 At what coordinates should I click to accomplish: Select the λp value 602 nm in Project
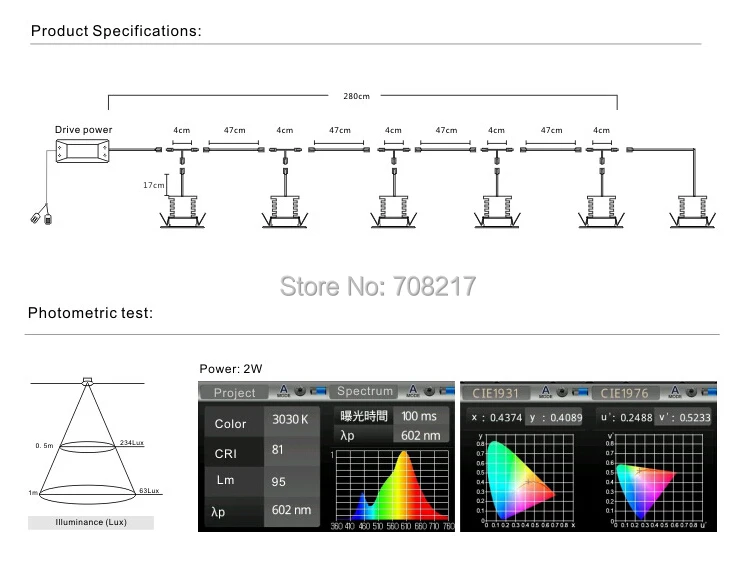291,510
